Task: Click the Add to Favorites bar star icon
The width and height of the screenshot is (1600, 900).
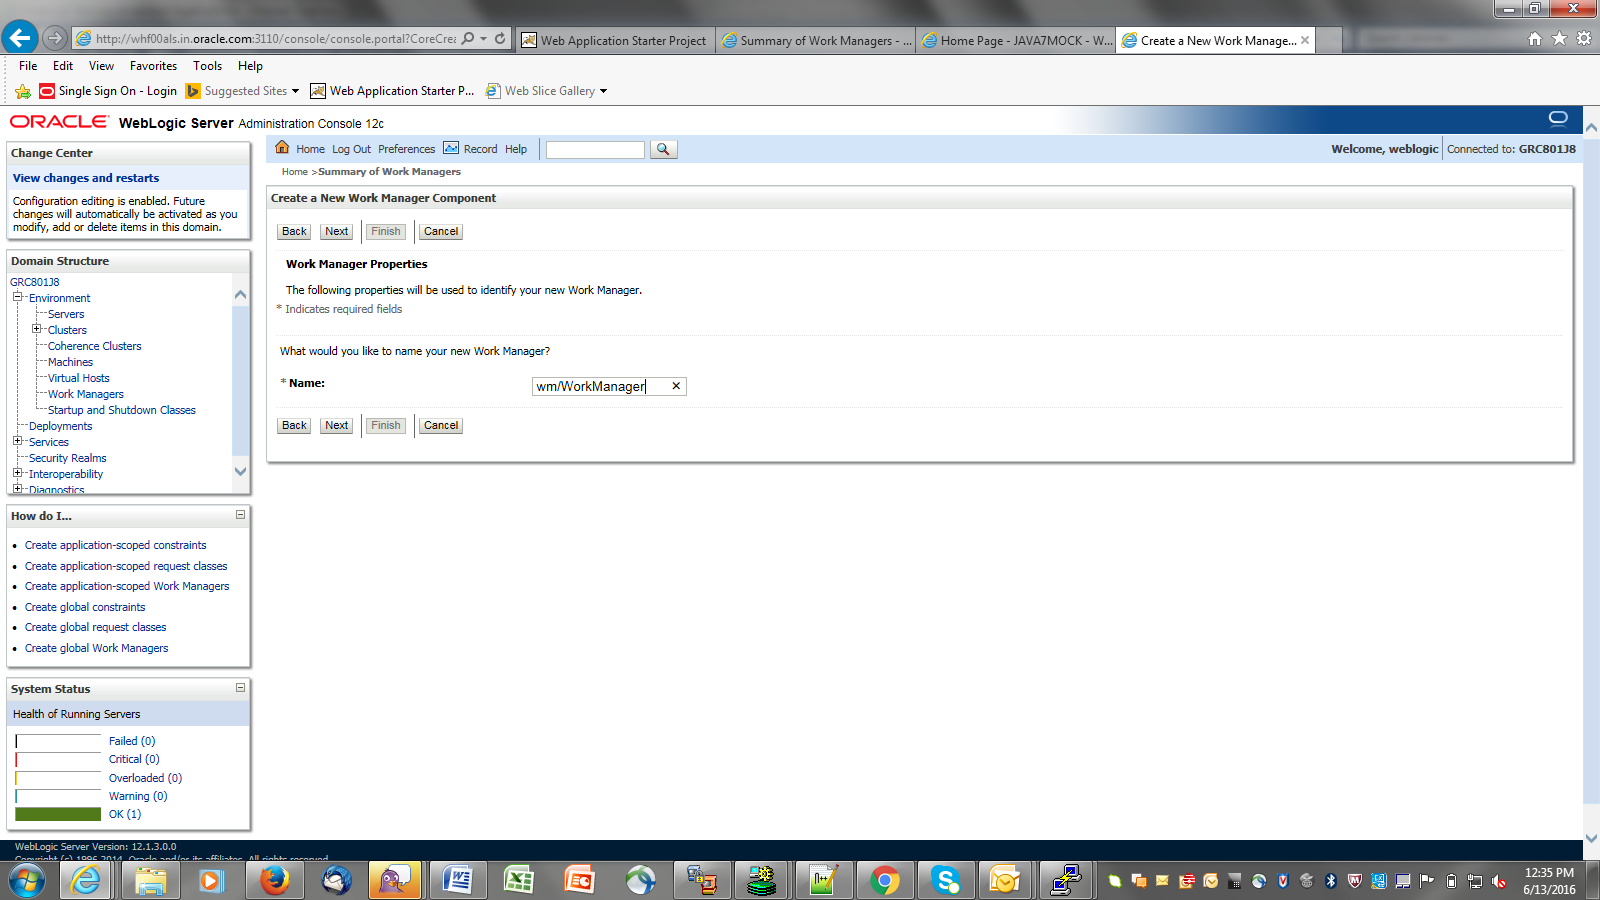Action: tap(23, 91)
